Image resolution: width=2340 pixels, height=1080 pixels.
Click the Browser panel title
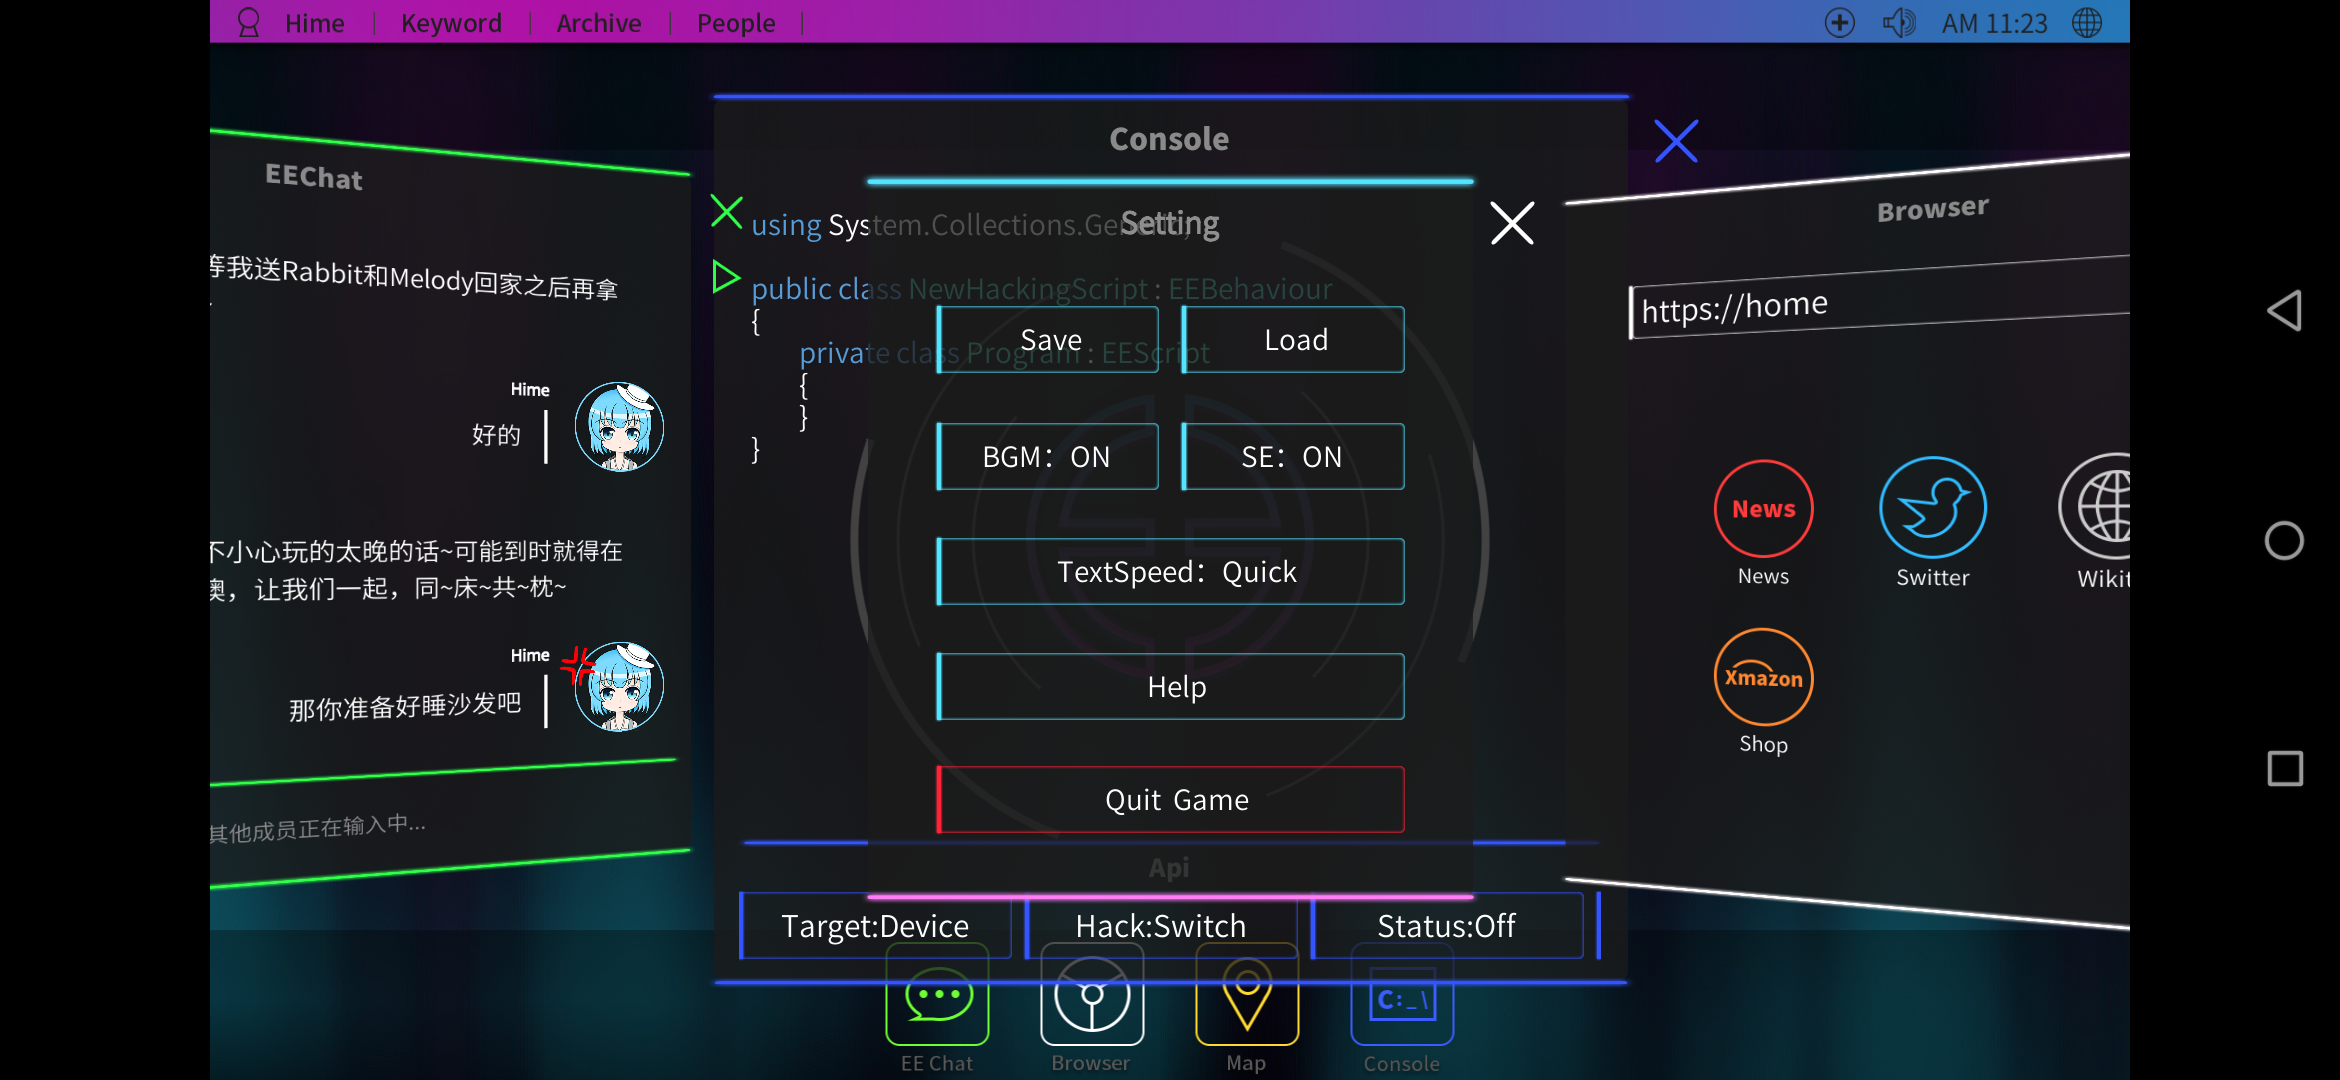[x=1933, y=208]
